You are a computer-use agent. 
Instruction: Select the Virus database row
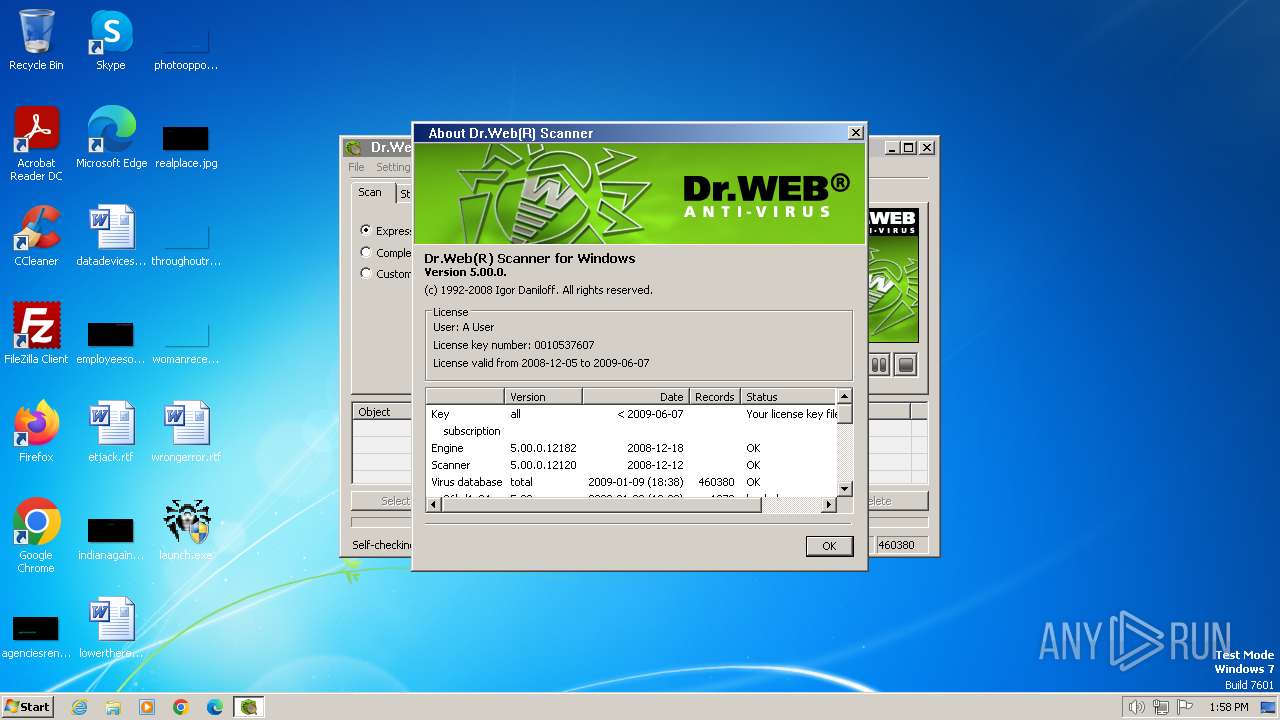631,482
